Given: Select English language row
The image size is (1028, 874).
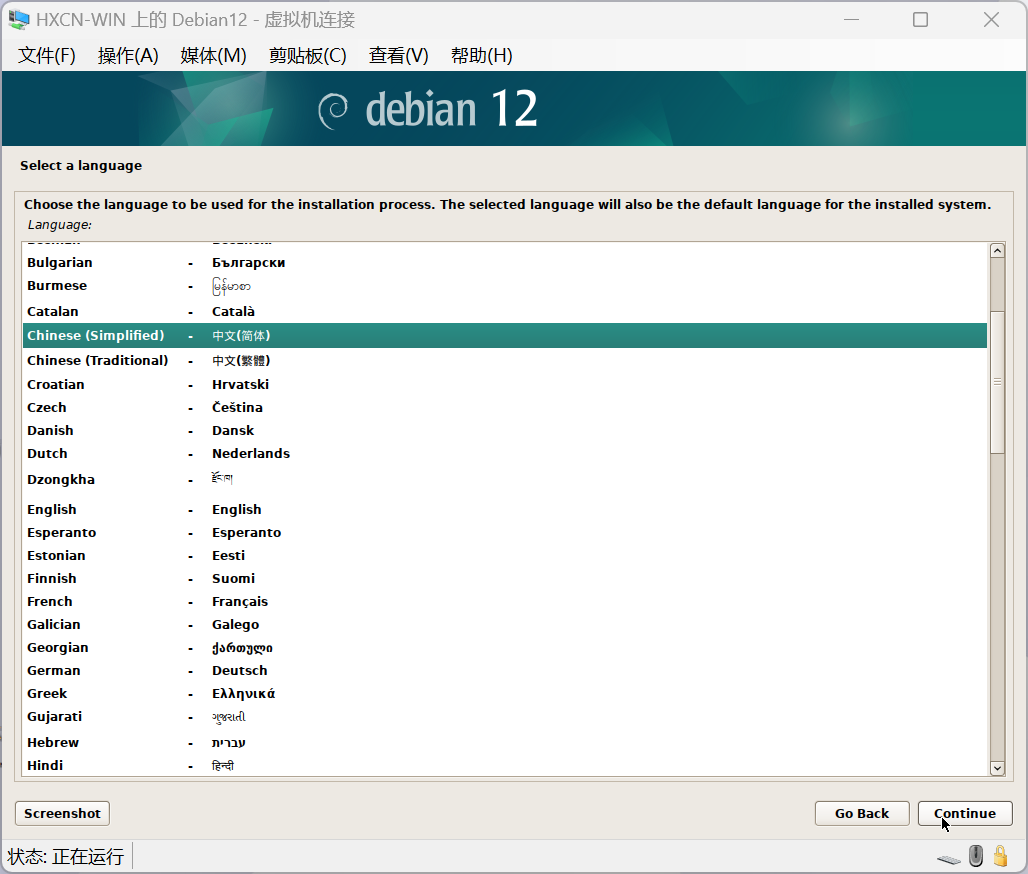Looking at the screenshot, I should [505, 509].
